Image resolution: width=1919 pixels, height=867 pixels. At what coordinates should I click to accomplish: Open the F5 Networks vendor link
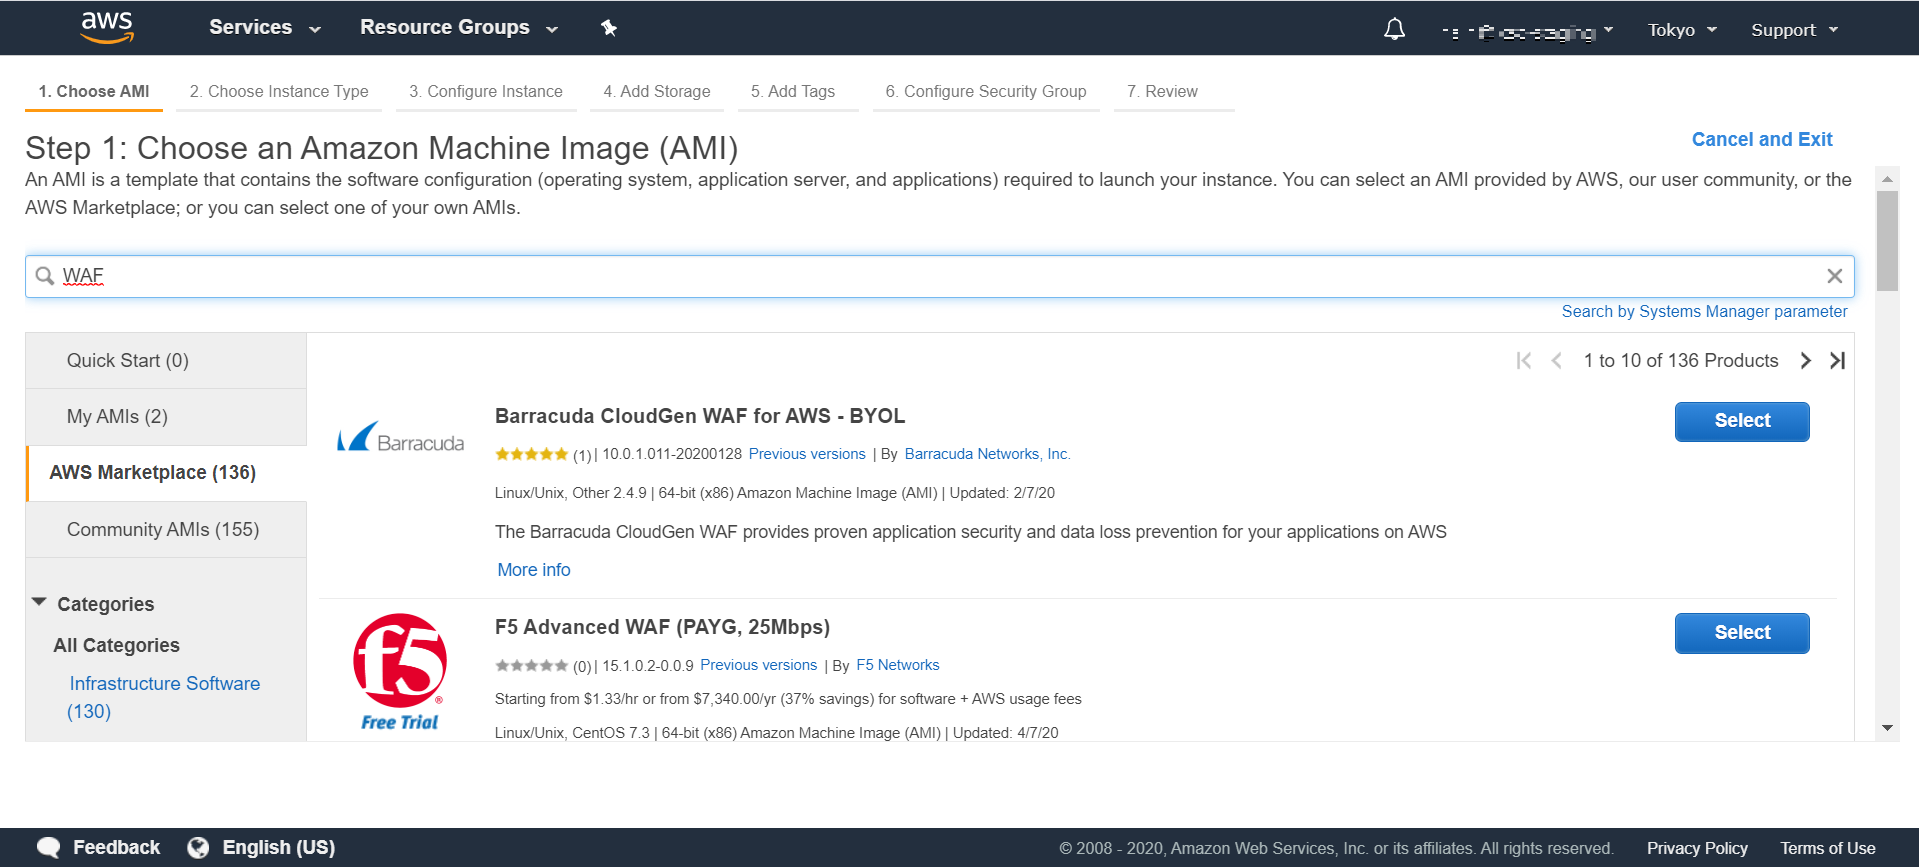coord(897,665)
